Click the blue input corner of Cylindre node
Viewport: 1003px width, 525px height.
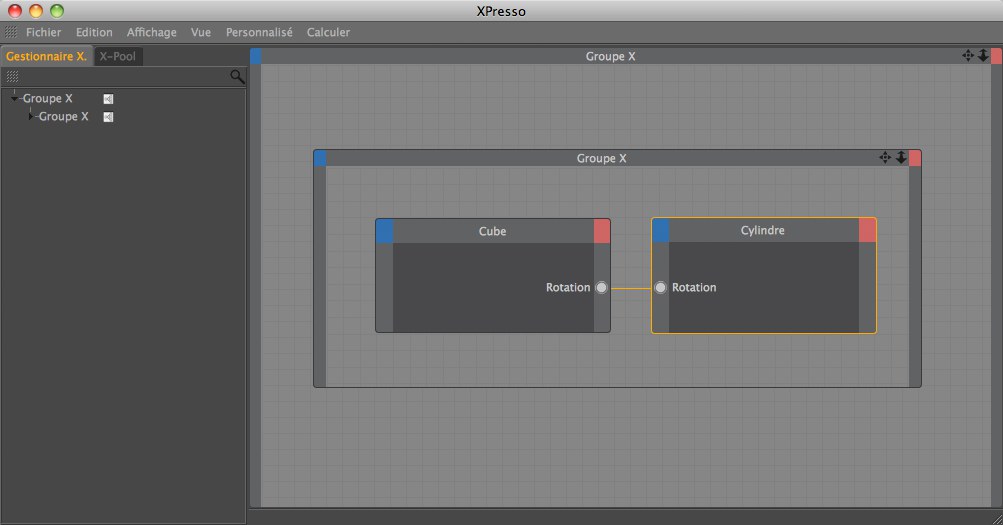660,231
